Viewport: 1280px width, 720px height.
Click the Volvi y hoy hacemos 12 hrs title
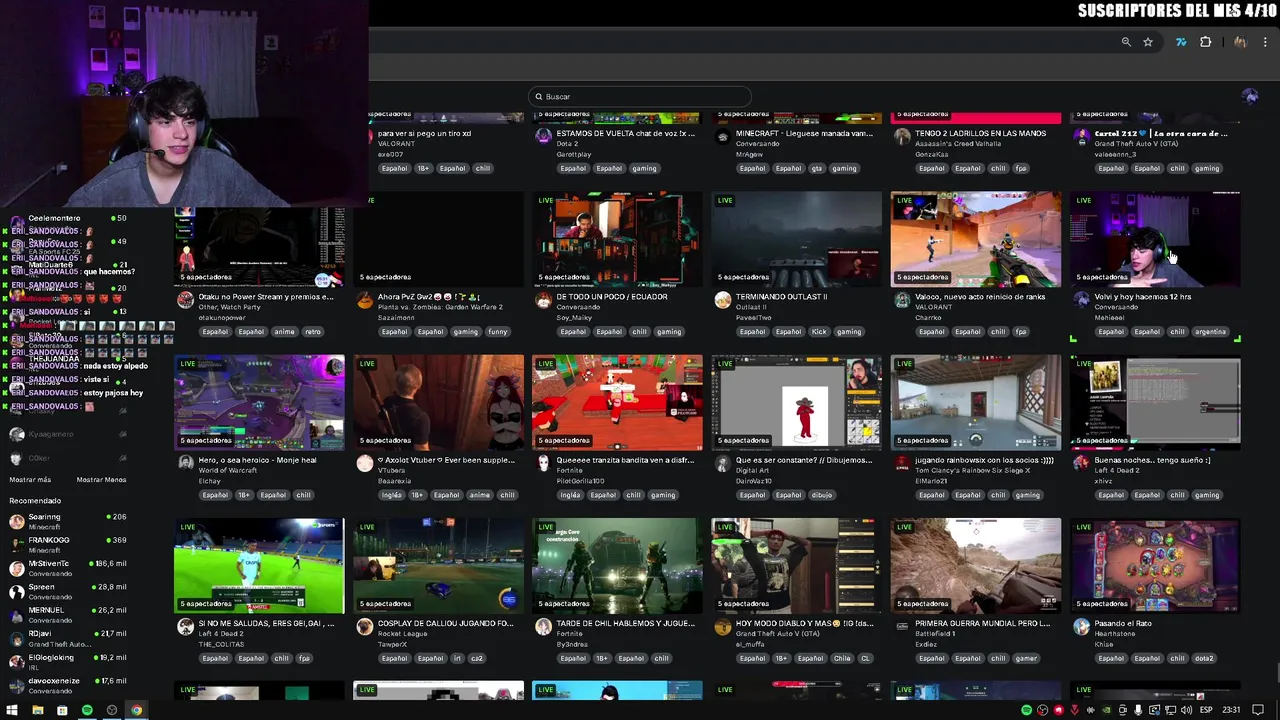click(x=1143, y=297)
